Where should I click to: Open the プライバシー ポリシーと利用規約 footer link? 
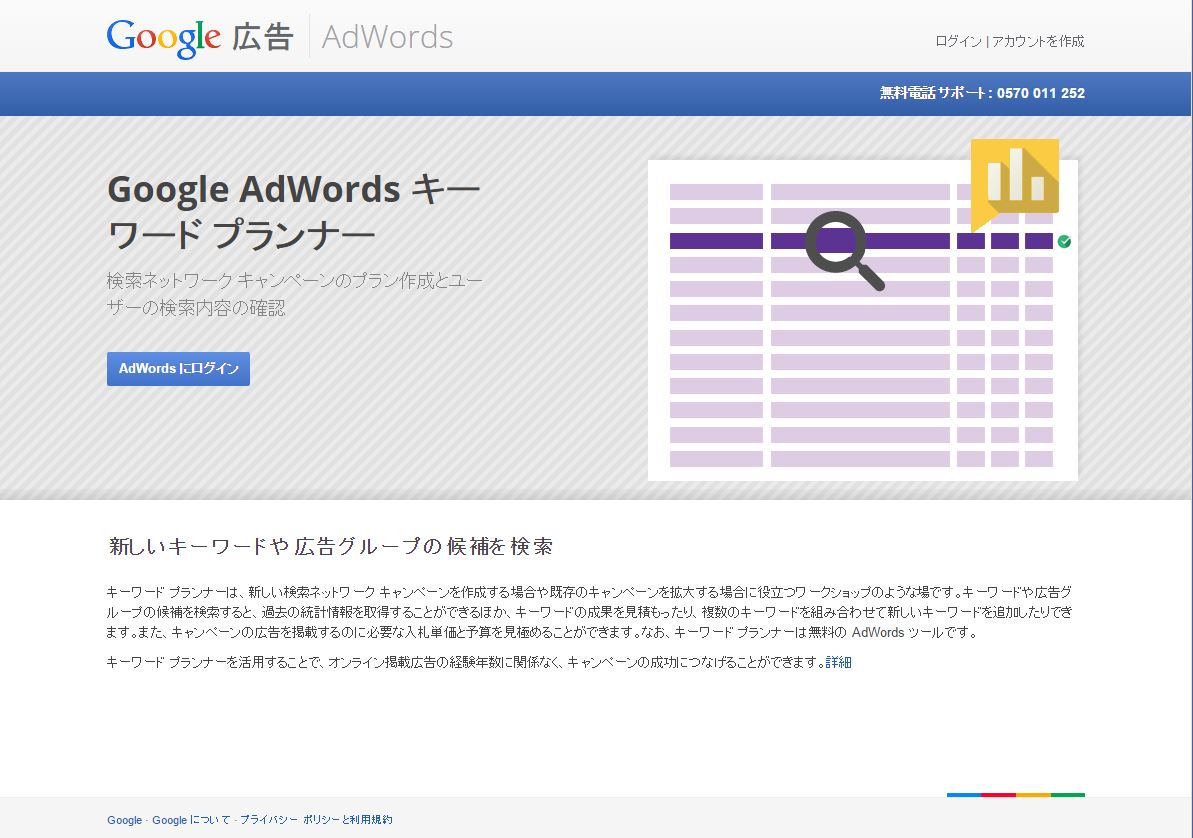point(317,820)
